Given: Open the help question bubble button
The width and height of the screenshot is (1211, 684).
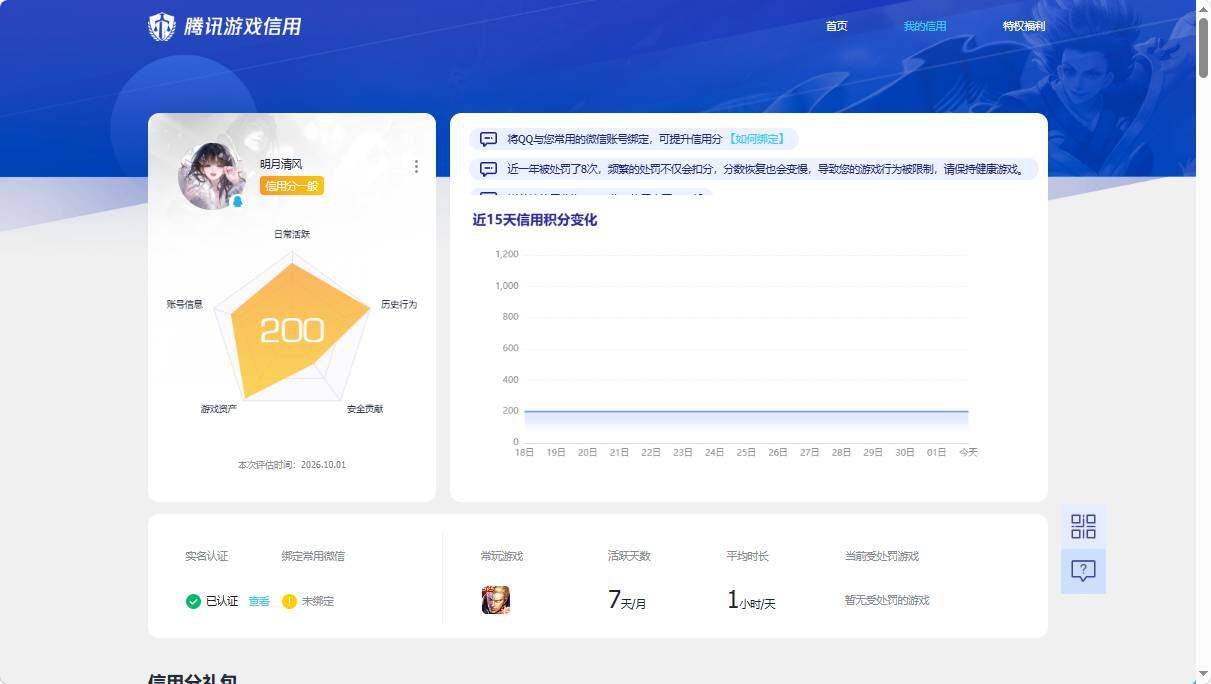Looking at the screenshot, I should [x=1083, y=571].
